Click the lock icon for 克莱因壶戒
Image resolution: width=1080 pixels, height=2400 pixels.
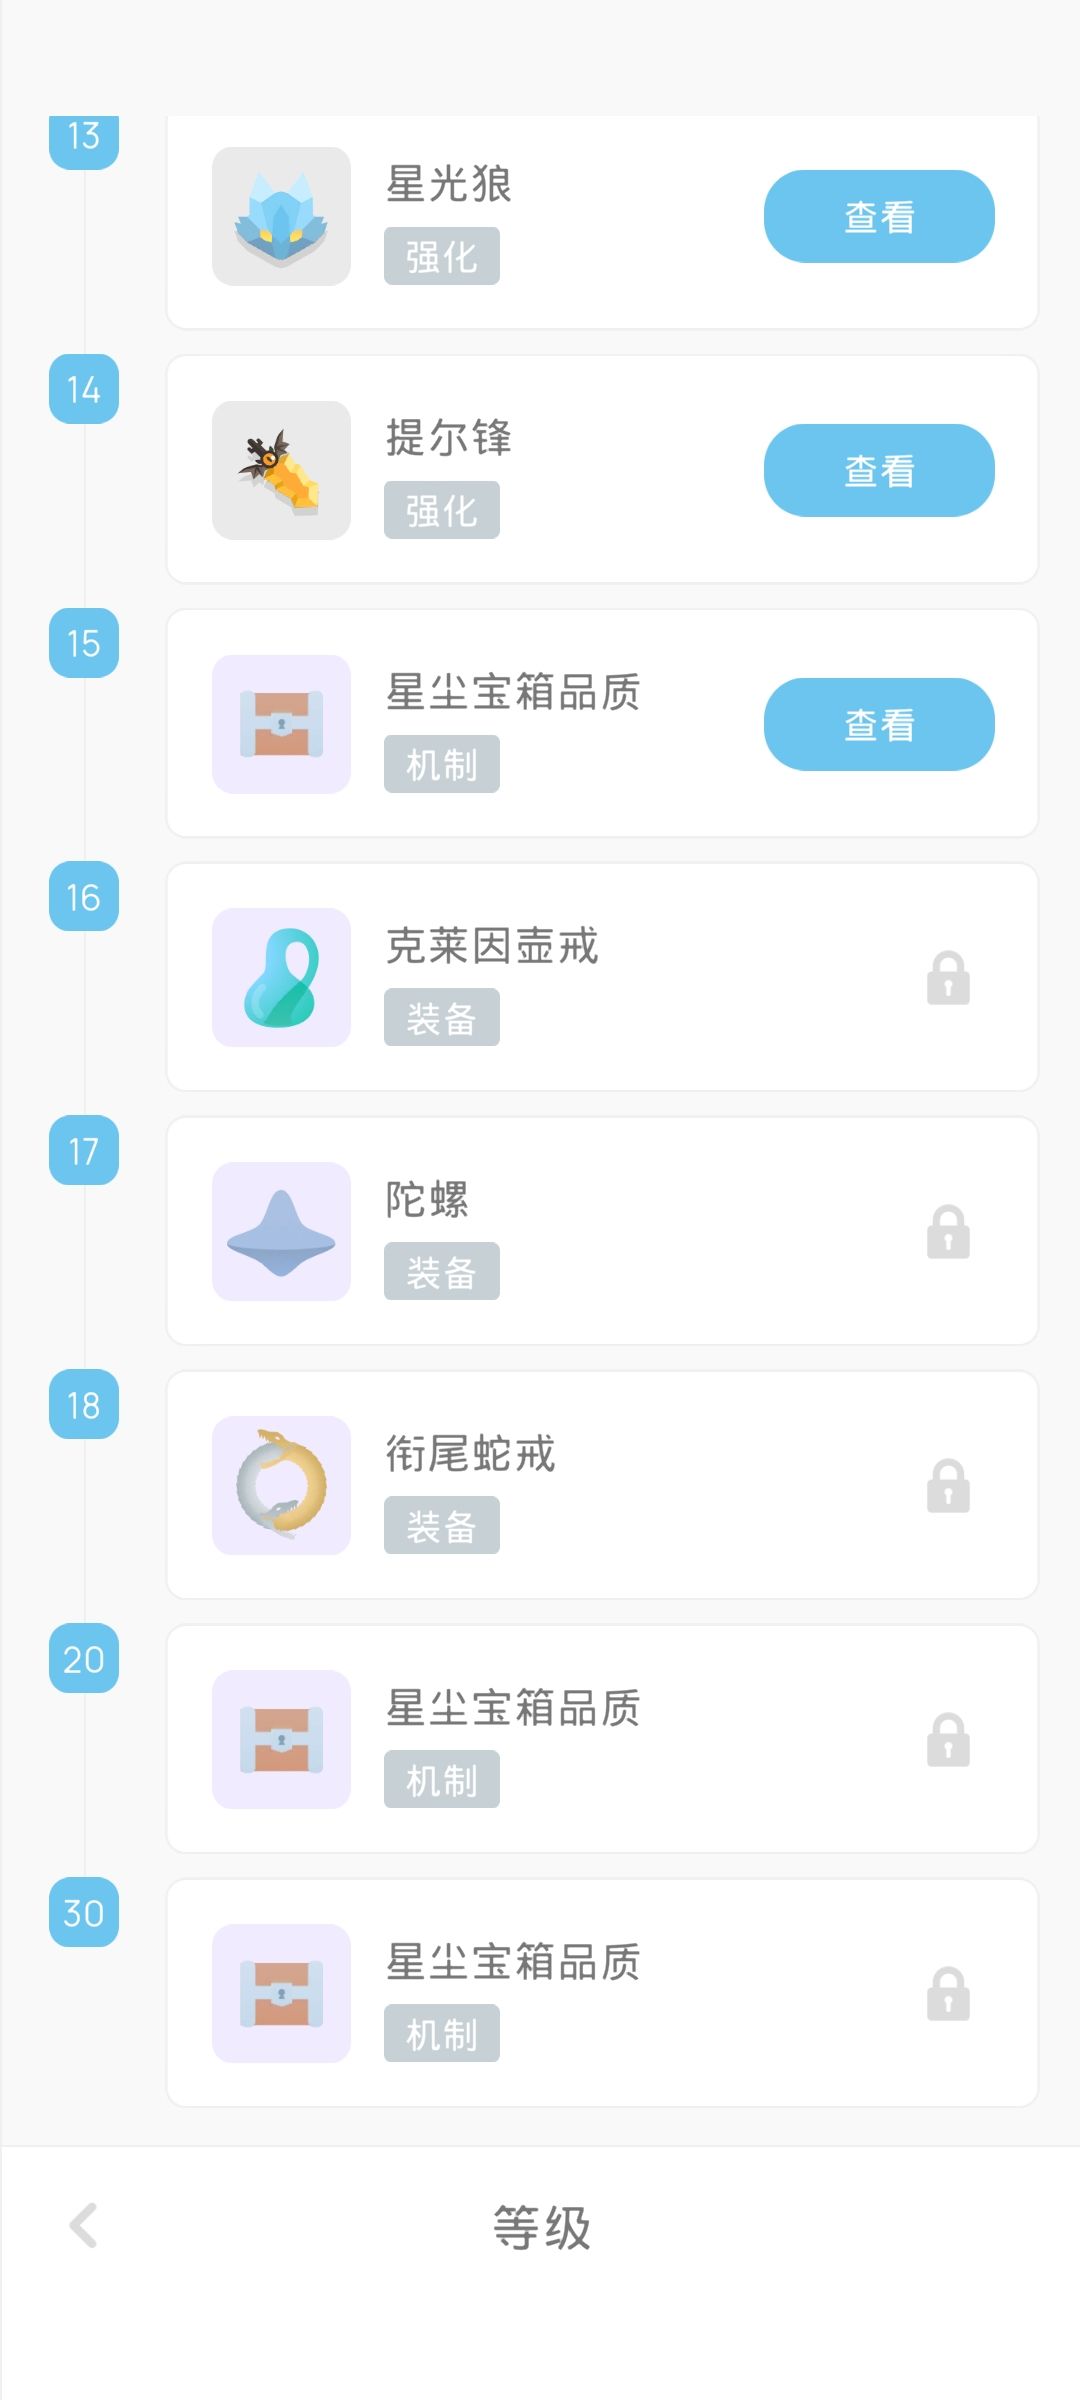click(x=948, y=978)
